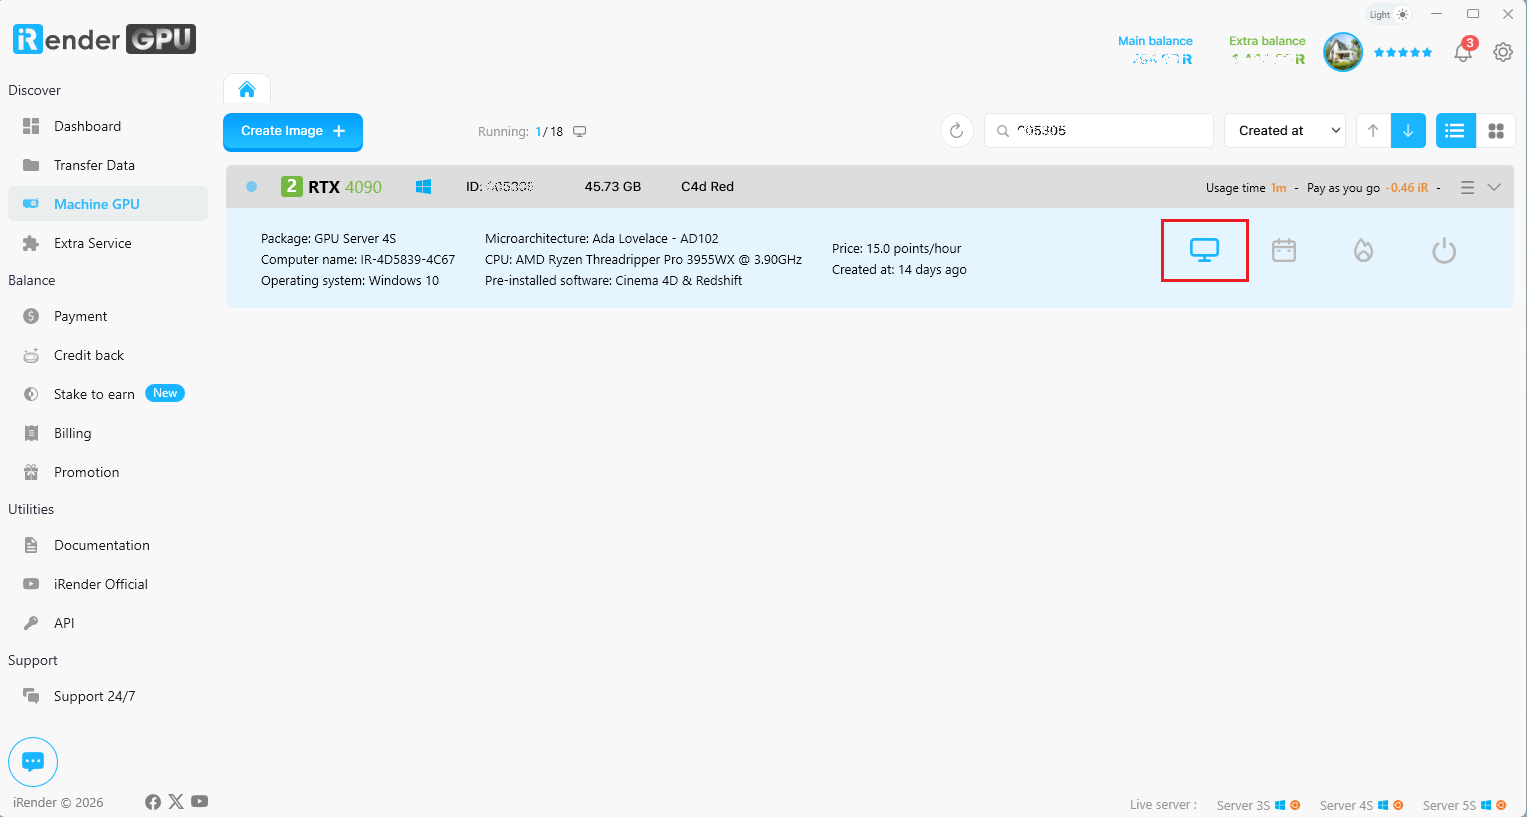Screen dimensions: 1527x817
Task: Open Stake to earn page
Action: point(108,394)
